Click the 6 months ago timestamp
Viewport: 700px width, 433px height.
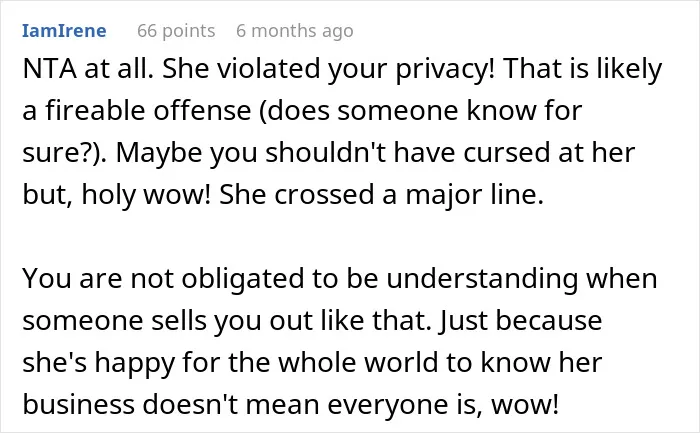point(295,31)
